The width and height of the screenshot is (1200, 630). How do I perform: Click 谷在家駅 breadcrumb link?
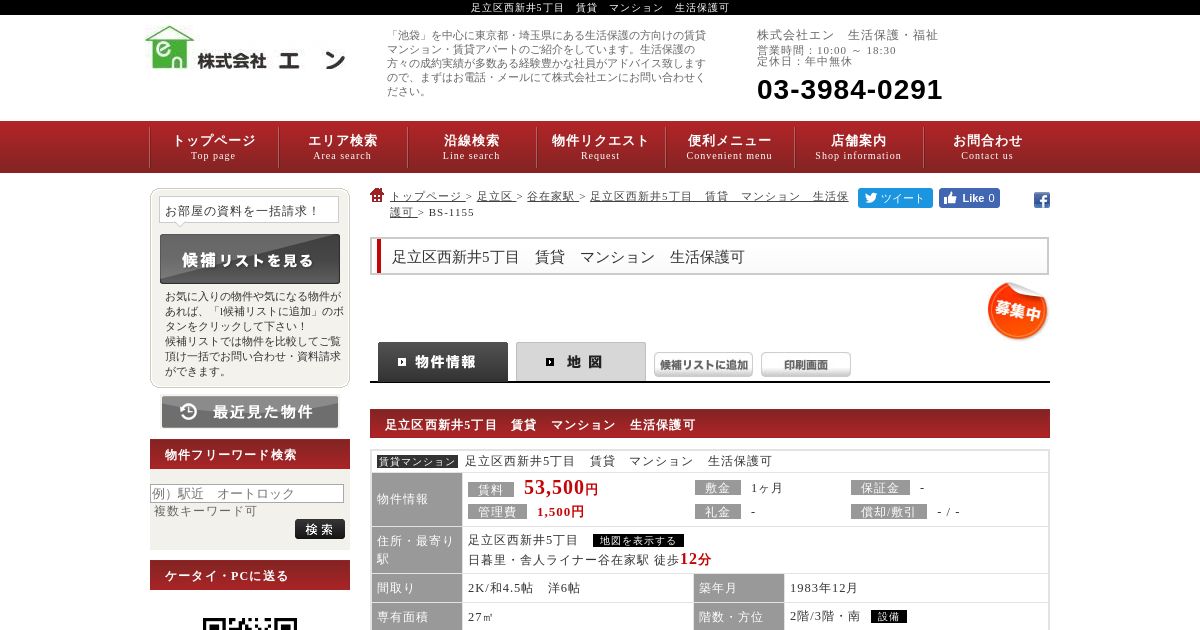[552, 197]
